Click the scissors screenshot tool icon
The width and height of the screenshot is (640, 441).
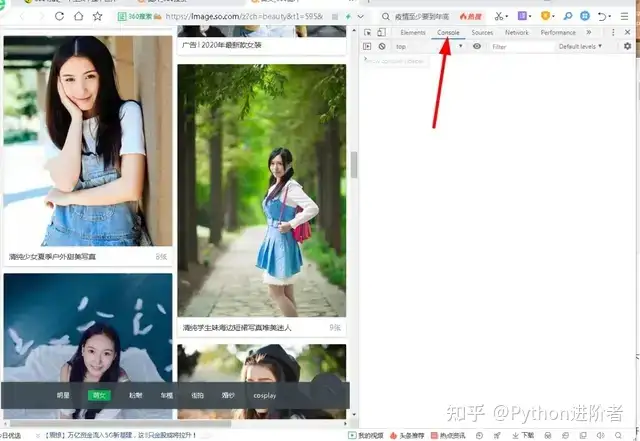[499, 16]
